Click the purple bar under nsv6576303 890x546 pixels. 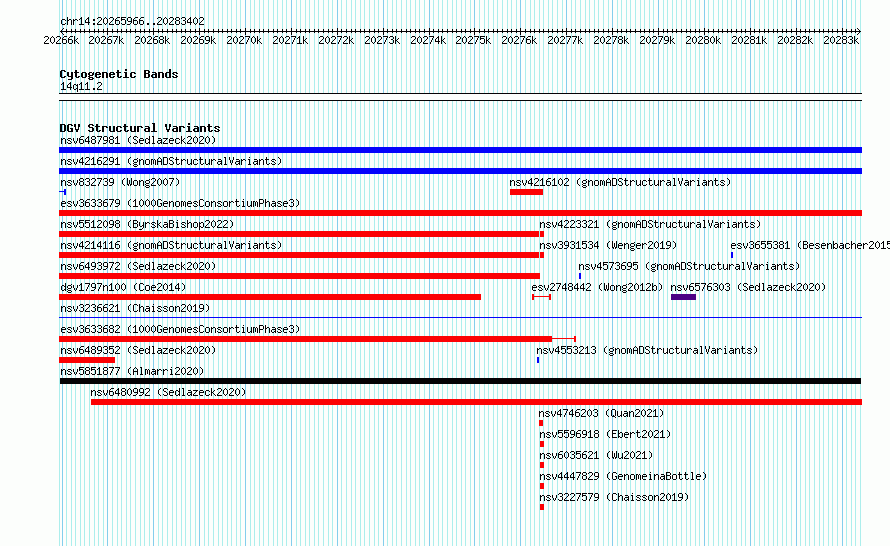(x=683, y=297)
